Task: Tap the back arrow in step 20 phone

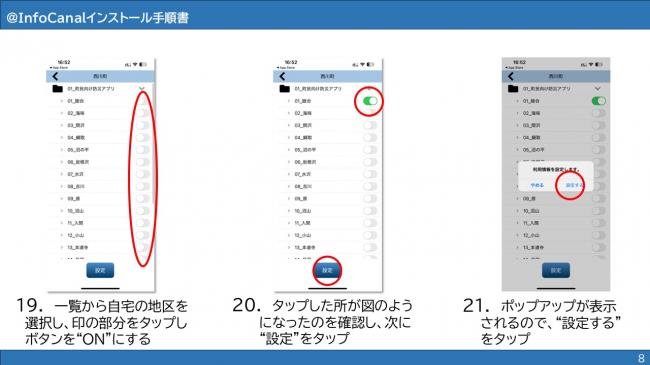Action: [x=283, y=76]
